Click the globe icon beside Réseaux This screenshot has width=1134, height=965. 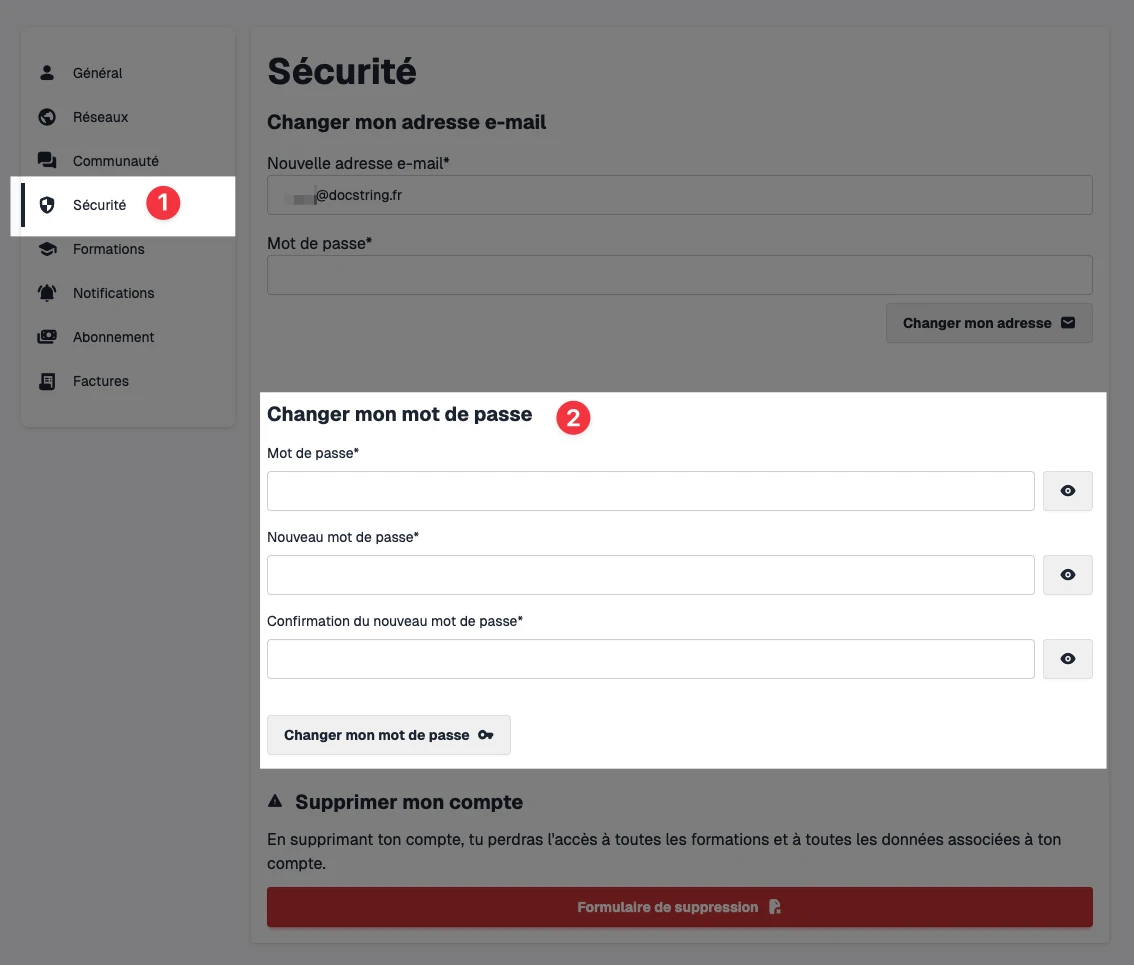coord(46,116)
